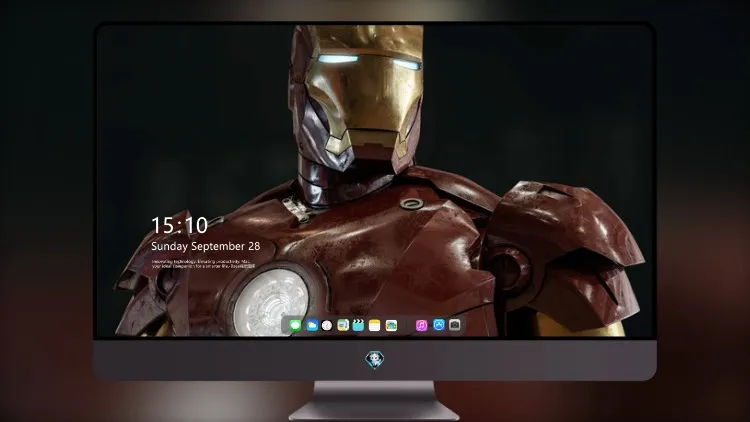Screen dimensions: 750x422
Task: Open the Clock app in the dock
Action: [x=327, y=325]
